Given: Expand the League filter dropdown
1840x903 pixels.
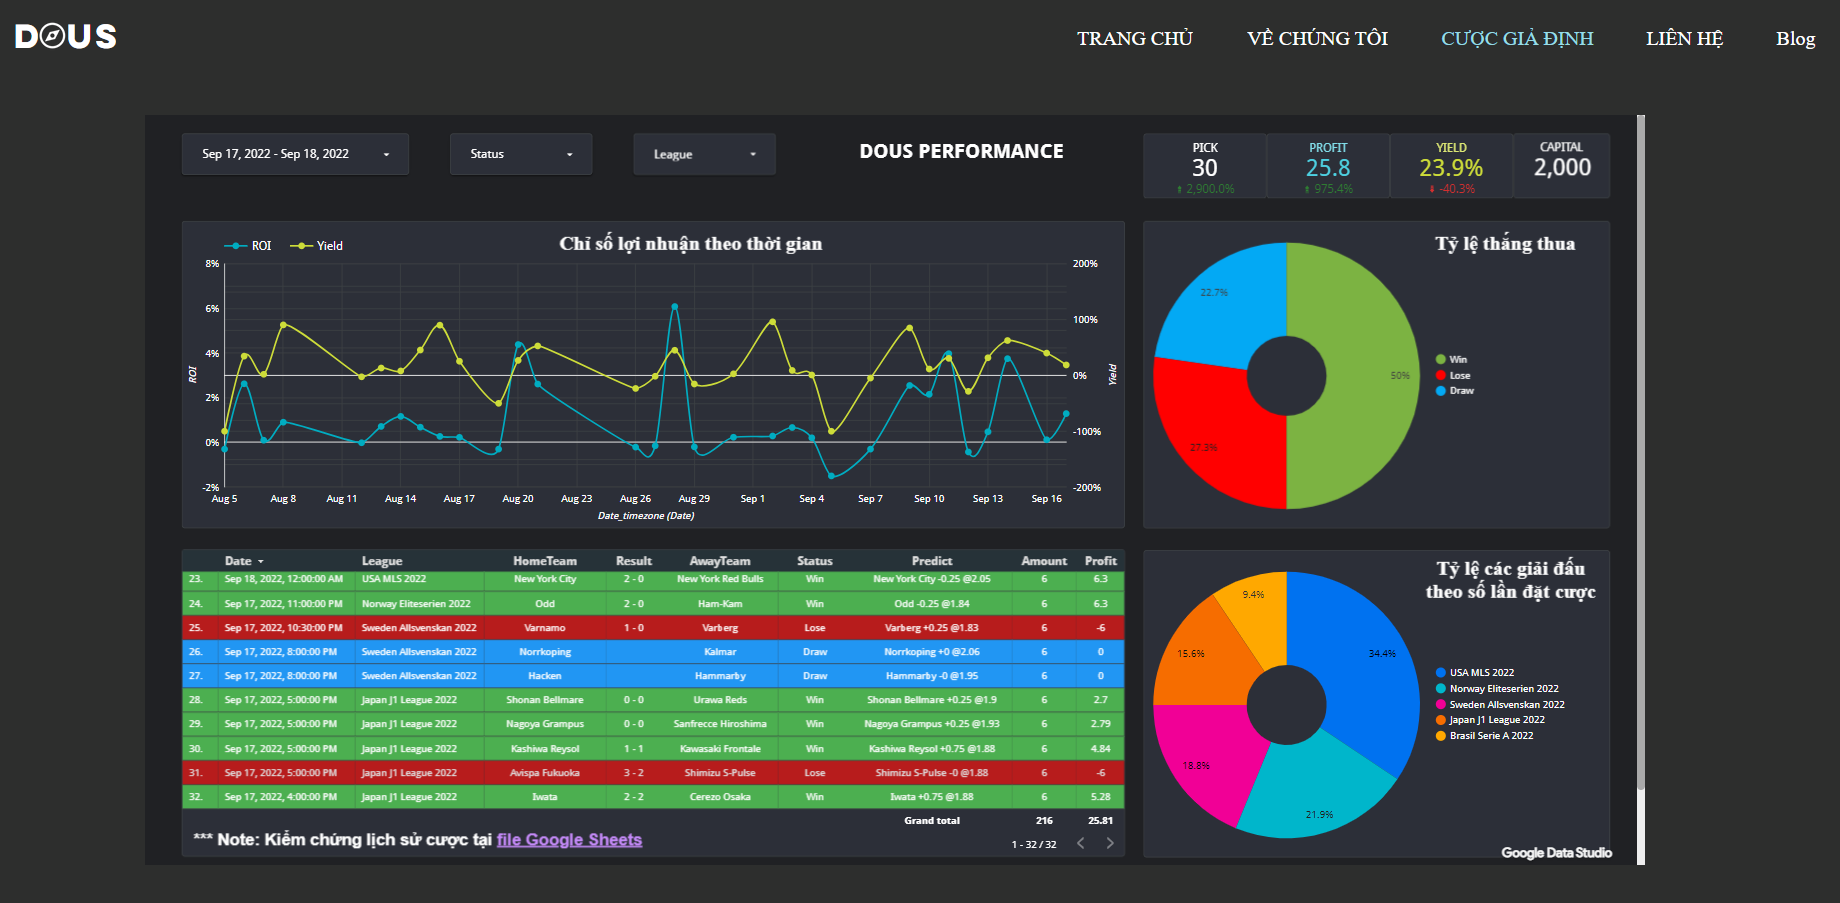Looking at the screenshot, I should 704,154.
